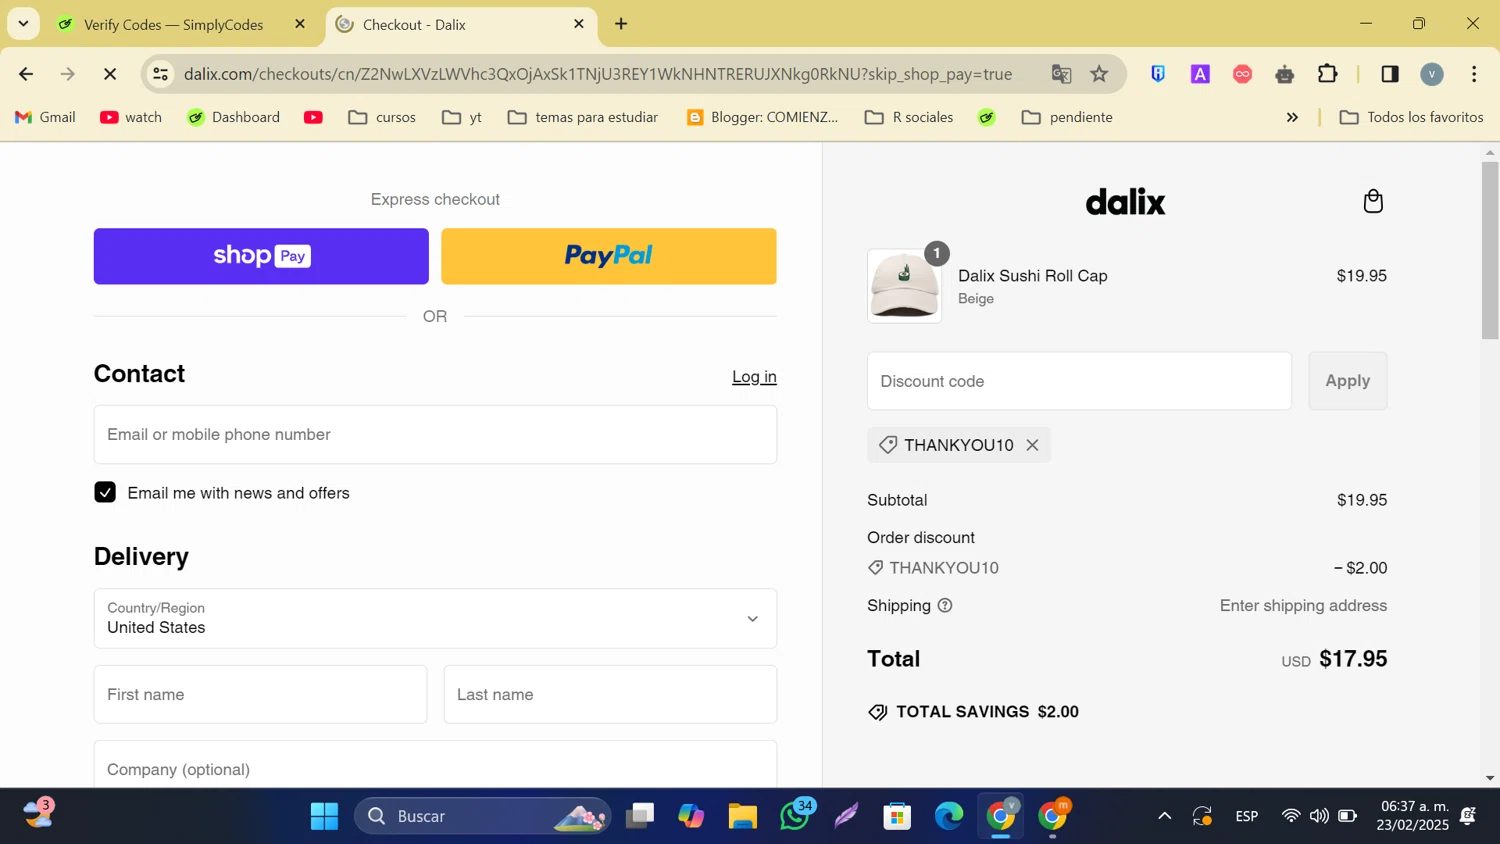Open the purple A extension icon

tap(1200, 74)
